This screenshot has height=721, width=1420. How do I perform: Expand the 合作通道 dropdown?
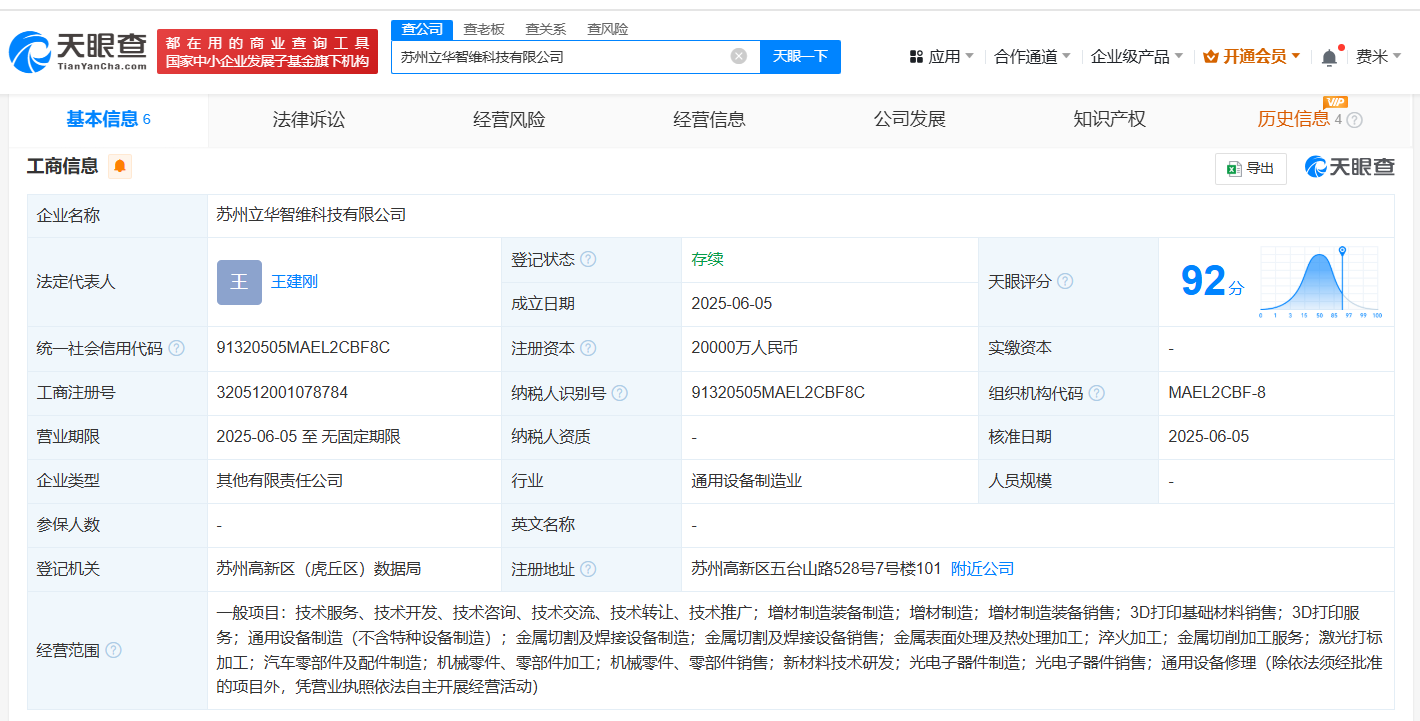coord(1032,57)
